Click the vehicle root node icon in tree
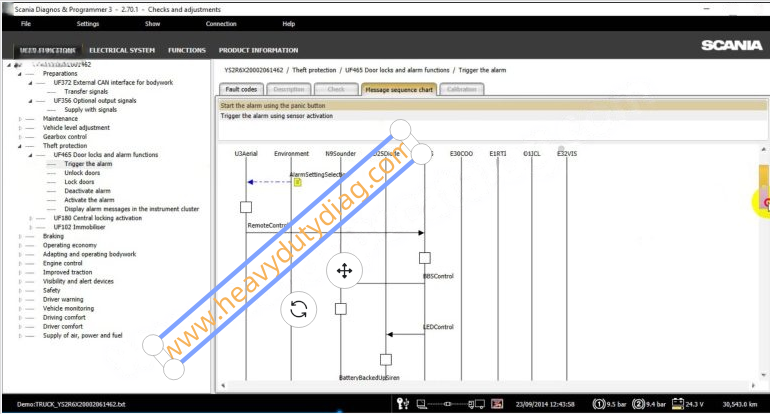 click(18, 65)
